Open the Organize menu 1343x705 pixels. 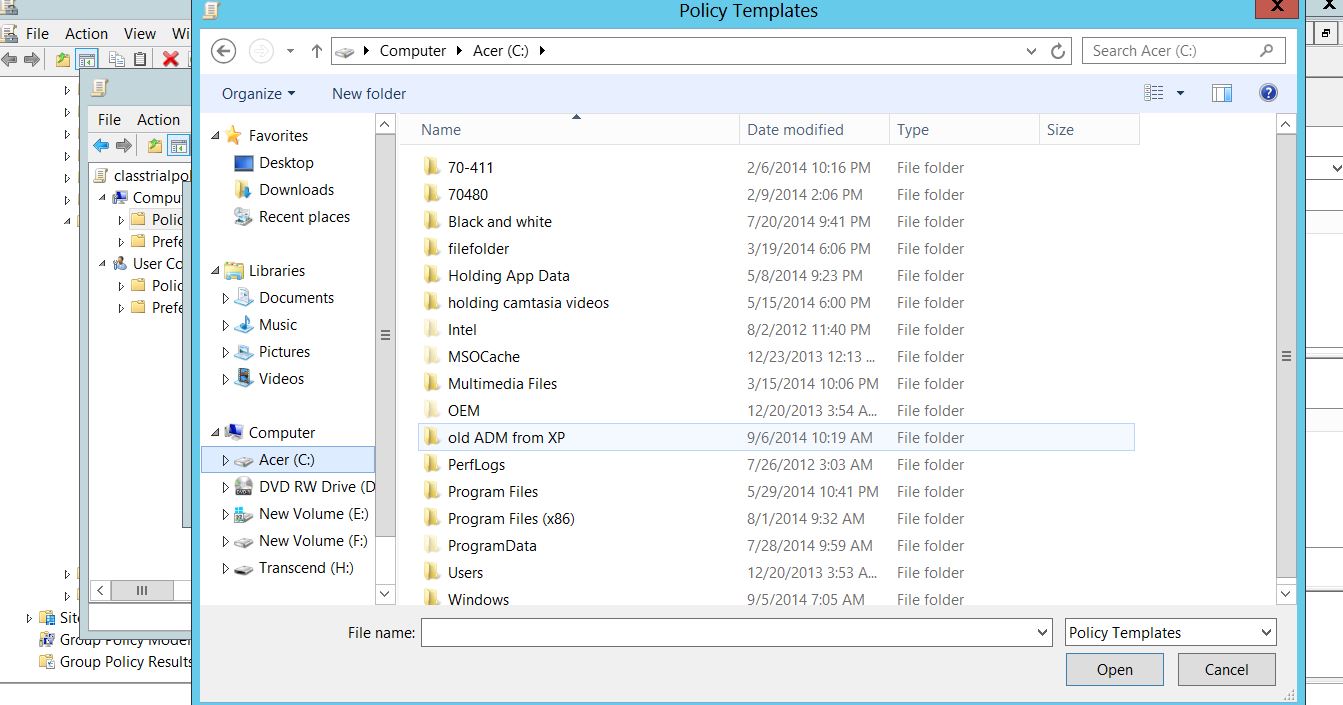click(x=258, y=94)
